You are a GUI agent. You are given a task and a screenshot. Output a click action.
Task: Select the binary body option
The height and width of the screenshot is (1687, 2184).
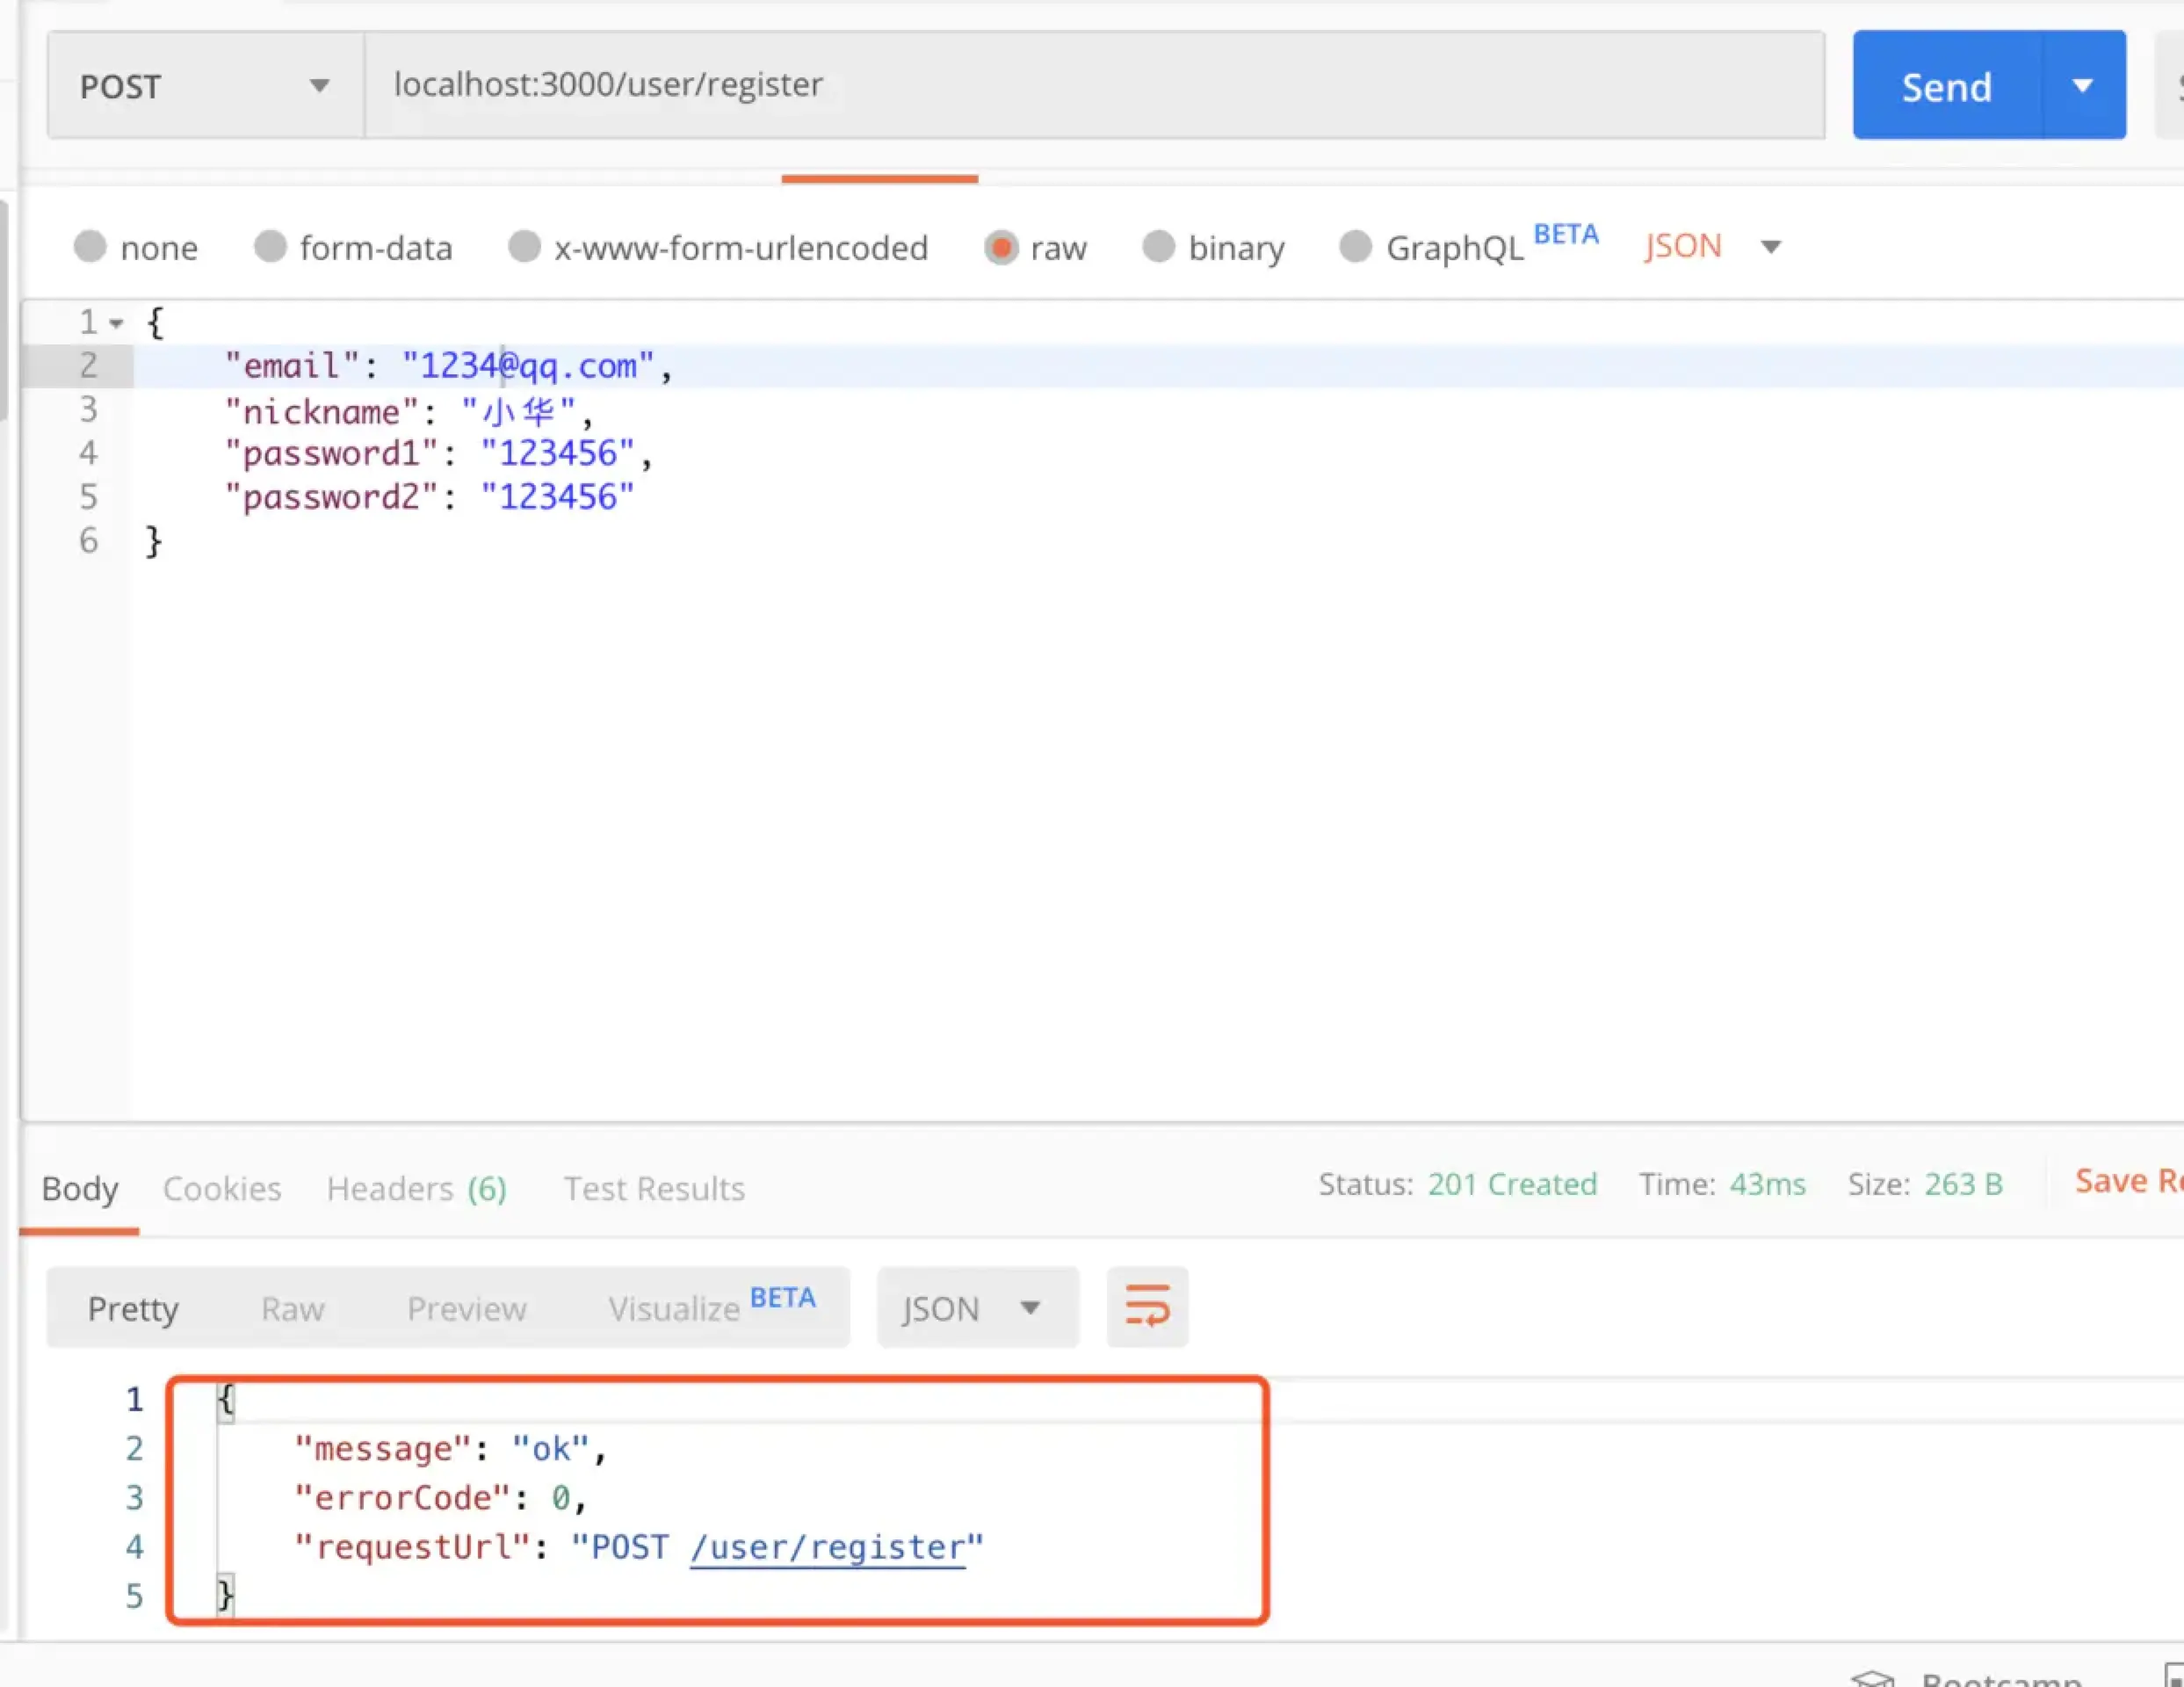tap(1158, 247)
